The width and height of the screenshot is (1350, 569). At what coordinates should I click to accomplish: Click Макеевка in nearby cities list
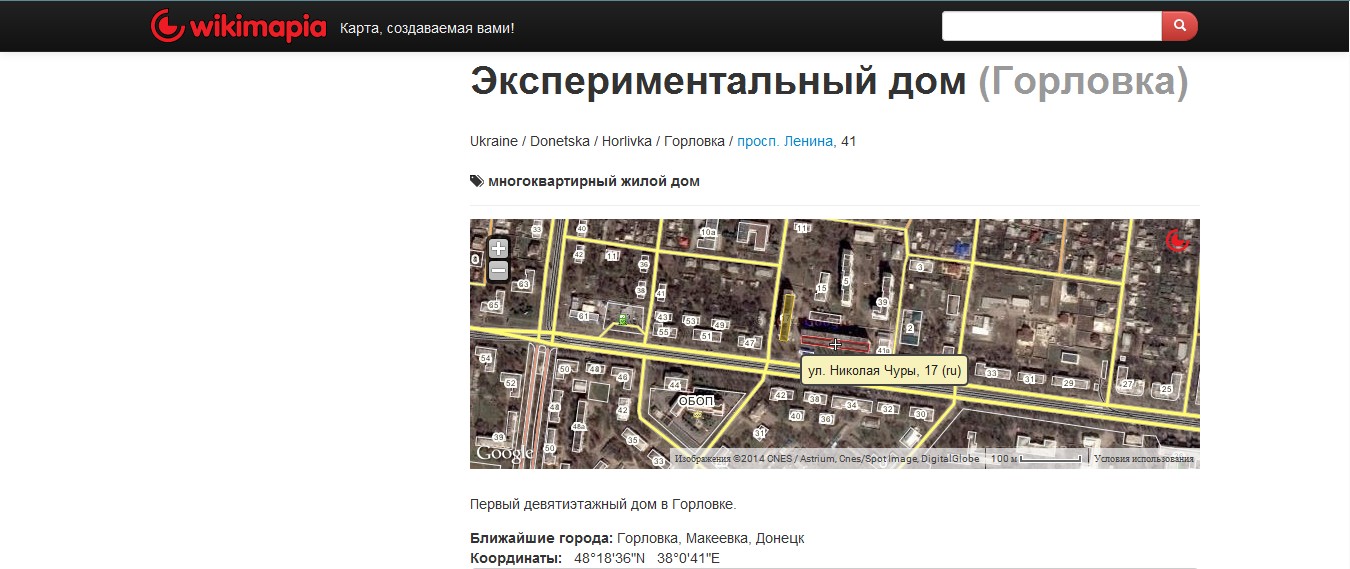coord(718,538)
